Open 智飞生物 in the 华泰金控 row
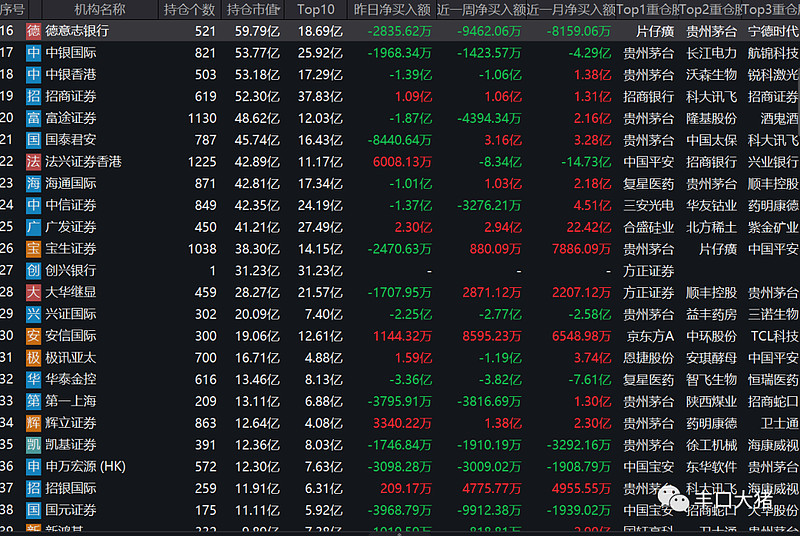800x536 pixels. pos(711,379)
